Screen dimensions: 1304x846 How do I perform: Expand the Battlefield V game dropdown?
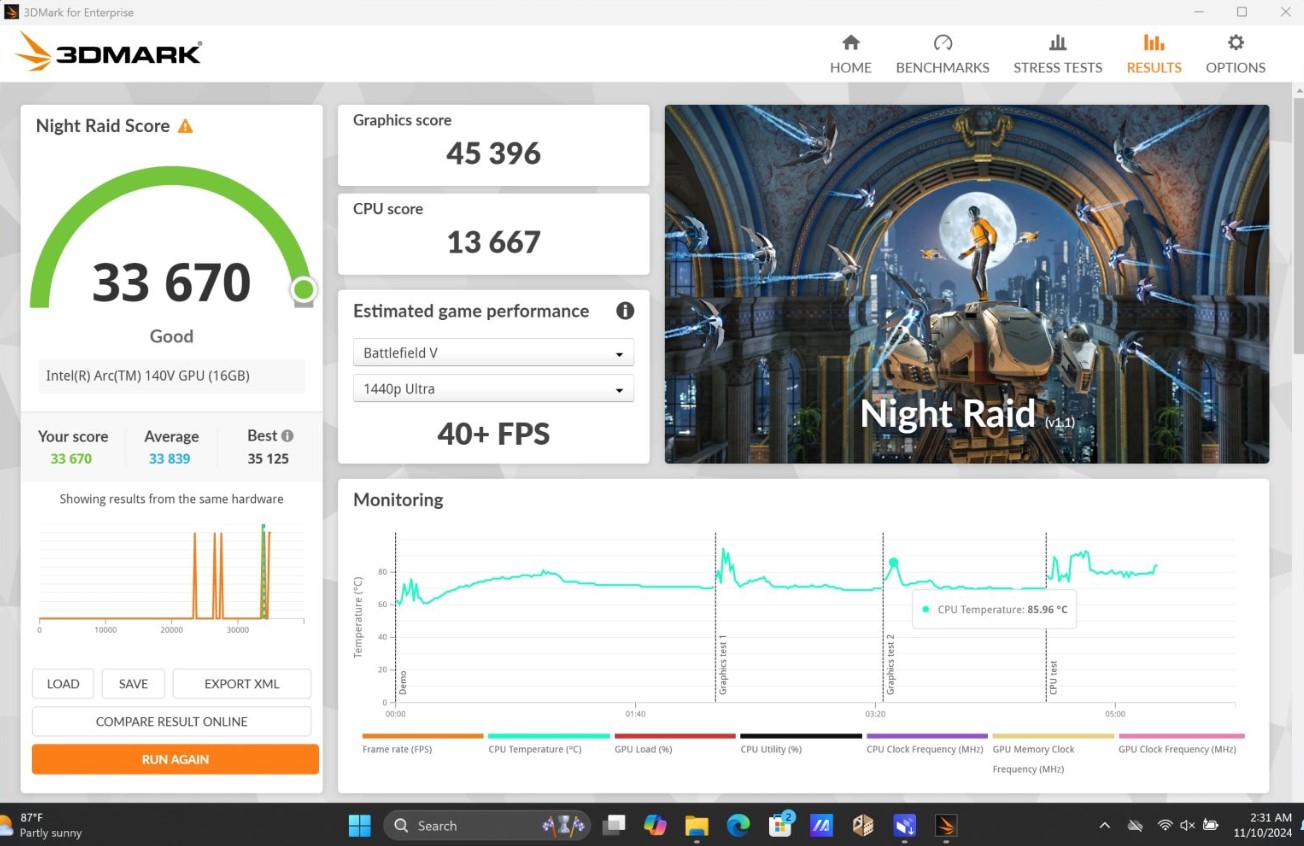[x=493, y=353]
